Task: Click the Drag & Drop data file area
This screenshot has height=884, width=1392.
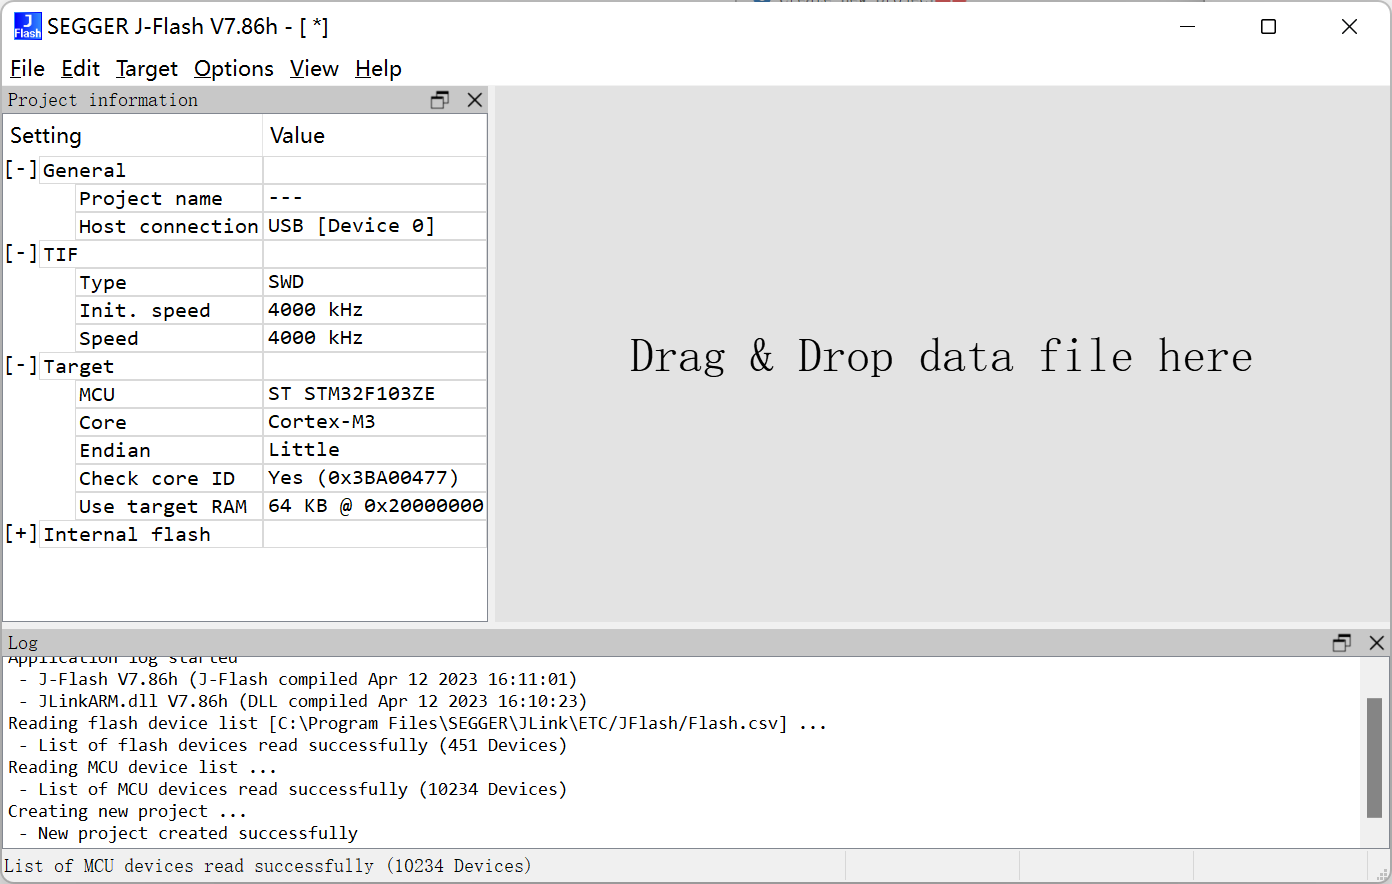Action: pos(940,356)
